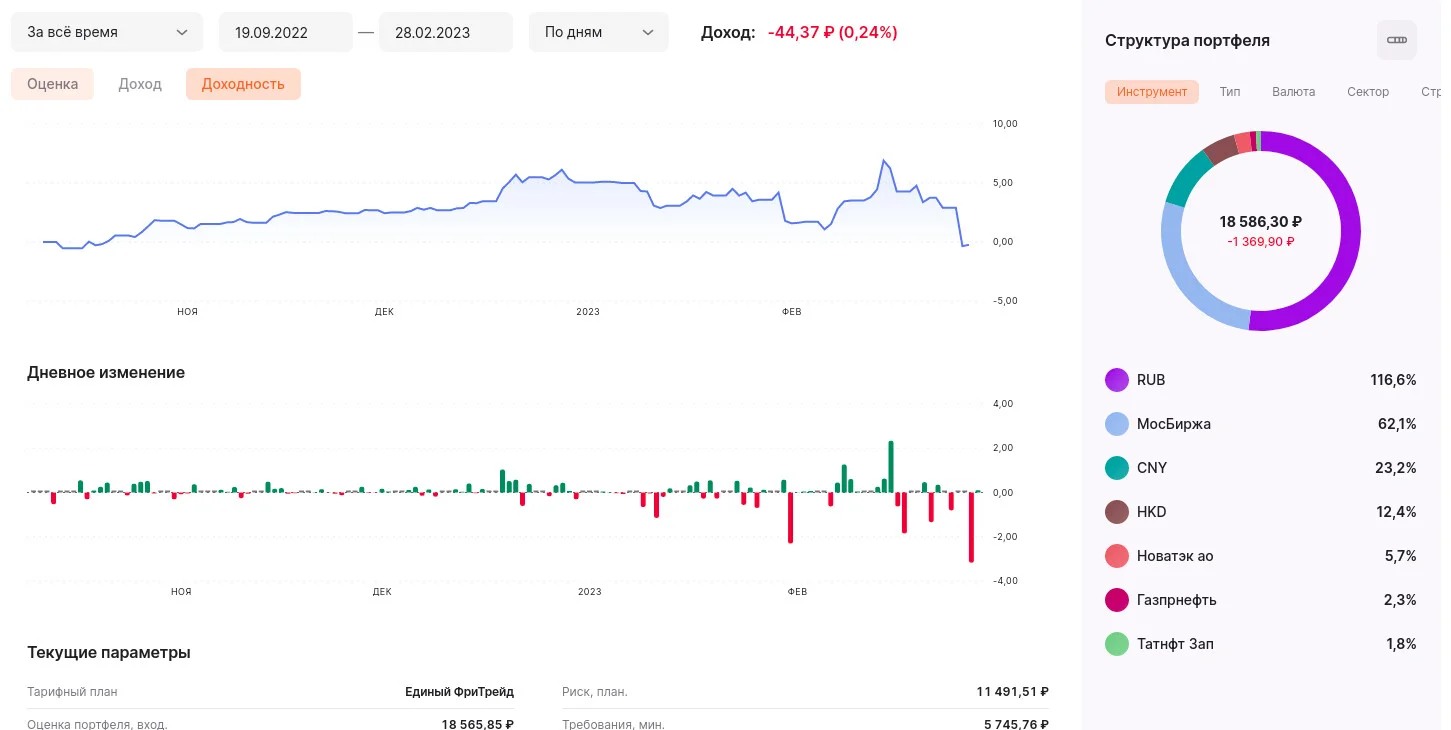Switch to the 'Доход' chart tab
Viewport: 1451px width, 730px height.
coord(140,84)
